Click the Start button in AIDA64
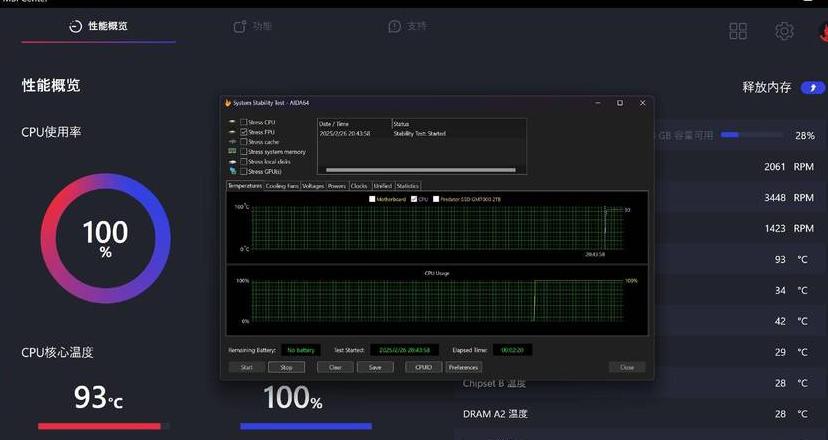 pos(247,367)
